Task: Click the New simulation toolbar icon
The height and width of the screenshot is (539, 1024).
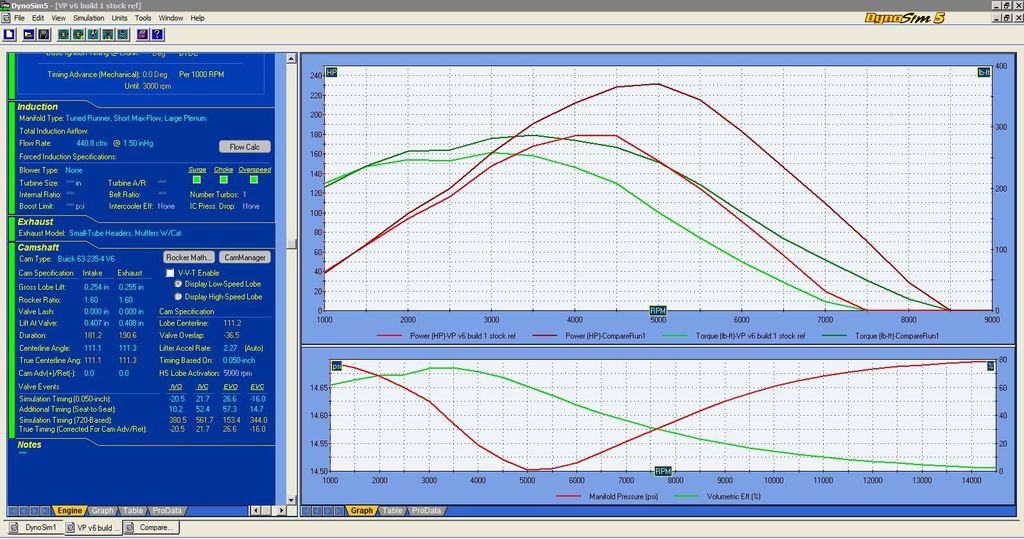Action: [x=10, y=34]
